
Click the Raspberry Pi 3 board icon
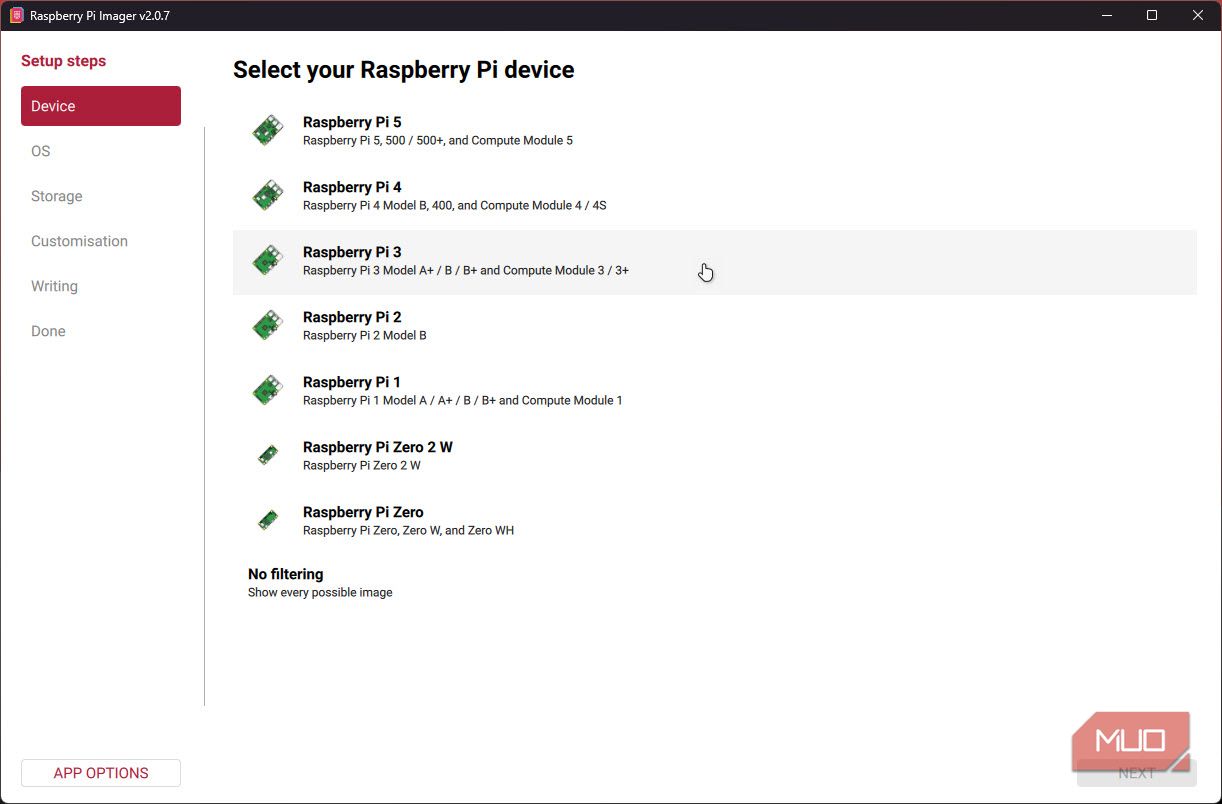(267, 261)
